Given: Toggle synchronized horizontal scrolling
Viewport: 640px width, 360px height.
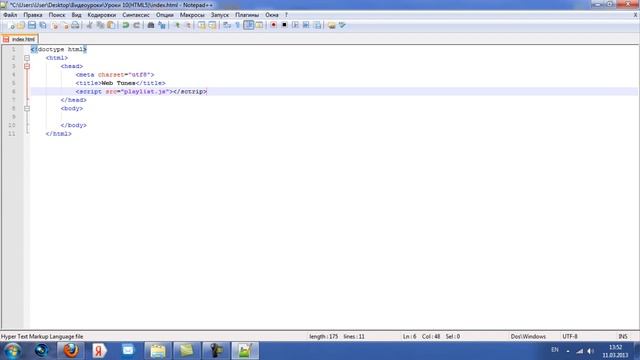Looking at the screenshot, I should (x=212, y=25).
